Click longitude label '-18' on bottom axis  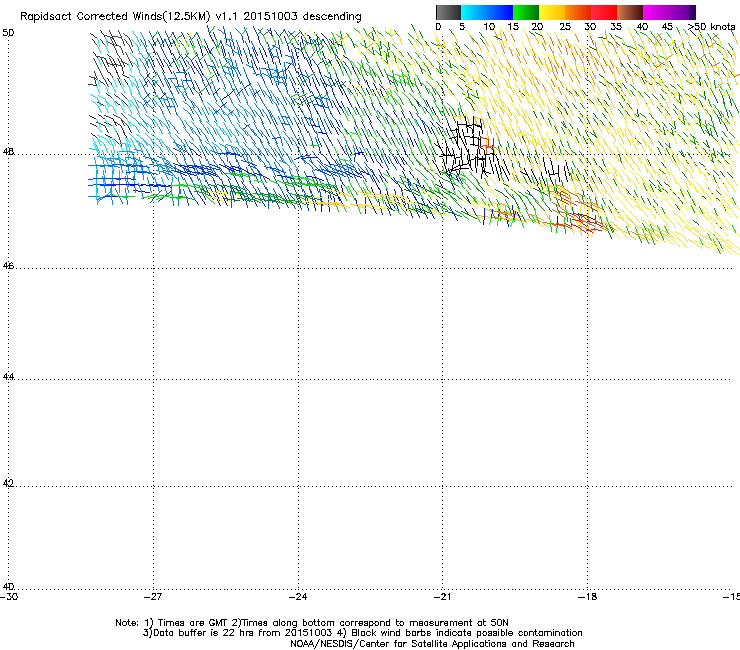588,597
